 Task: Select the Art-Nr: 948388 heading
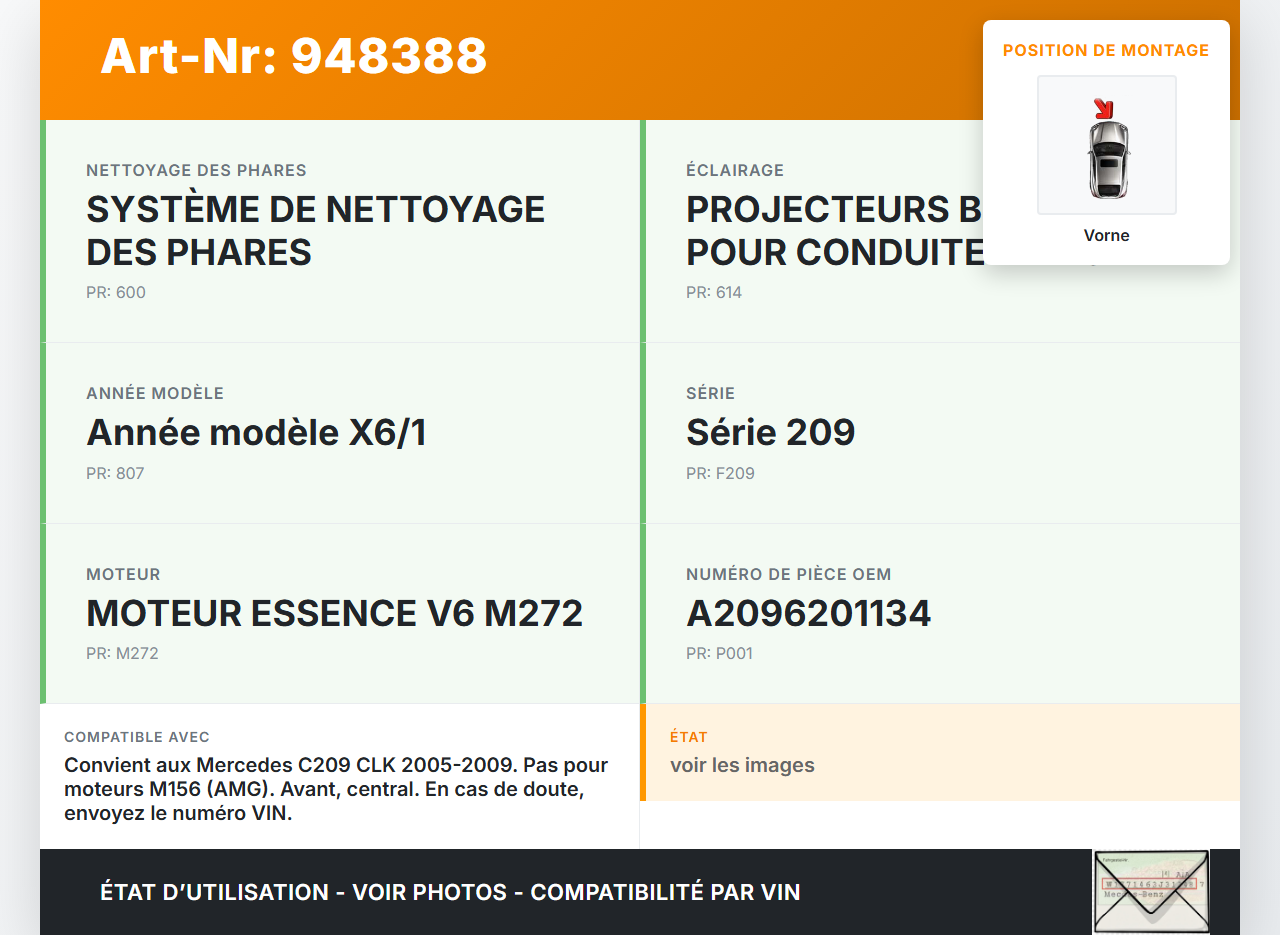coord(293,56)
